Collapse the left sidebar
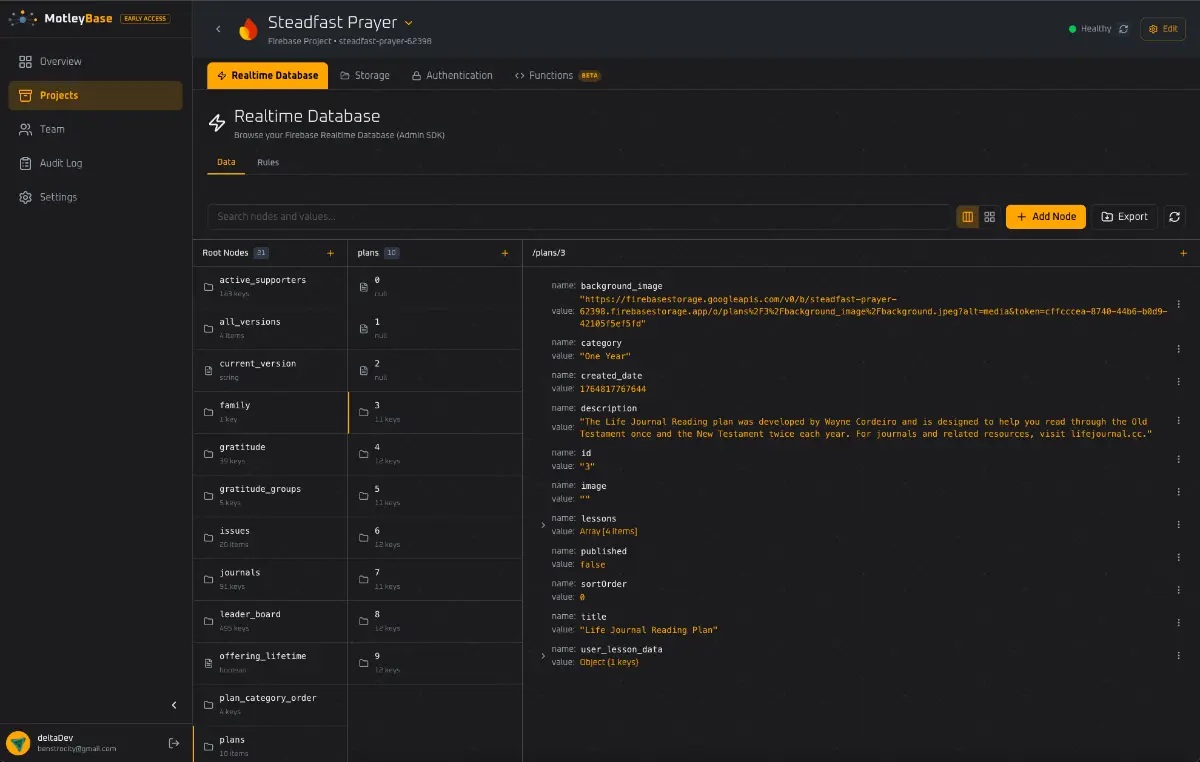The width and height of the screenshot is (1200, 762). (174, 705)
